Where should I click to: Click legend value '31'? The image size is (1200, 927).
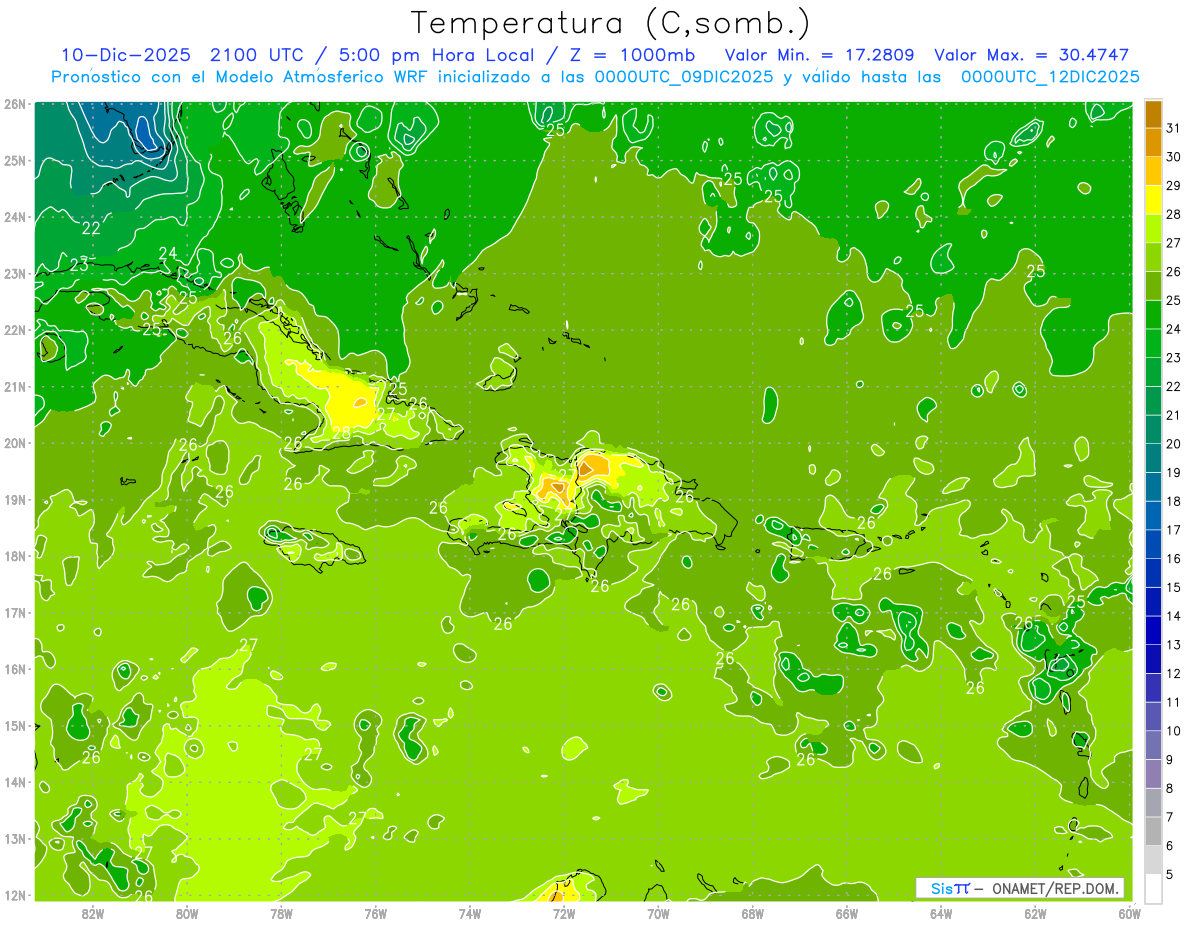(1173, 128)
